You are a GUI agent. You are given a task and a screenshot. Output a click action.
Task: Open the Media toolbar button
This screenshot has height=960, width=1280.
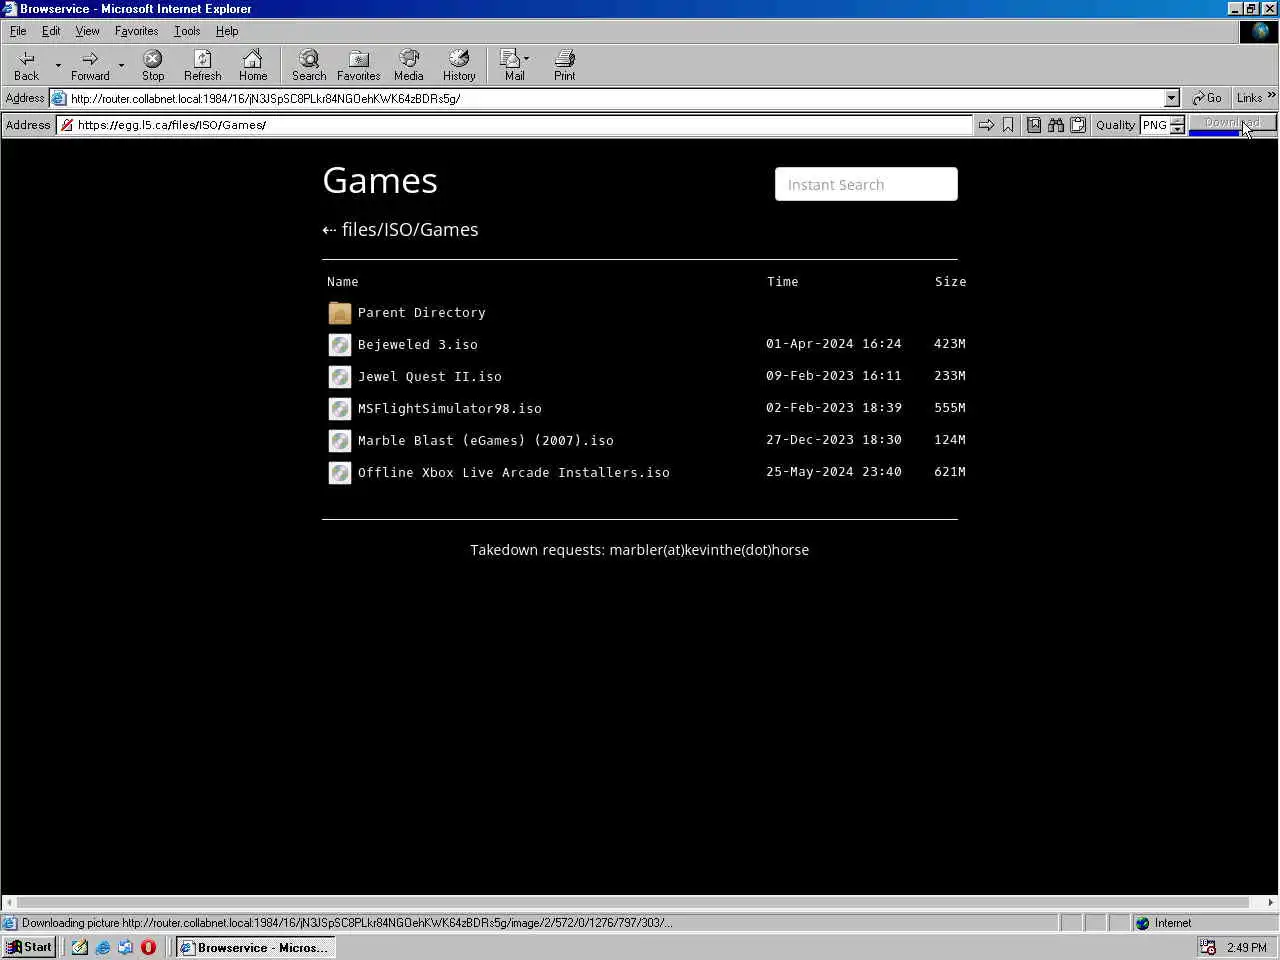pos(409,65)
